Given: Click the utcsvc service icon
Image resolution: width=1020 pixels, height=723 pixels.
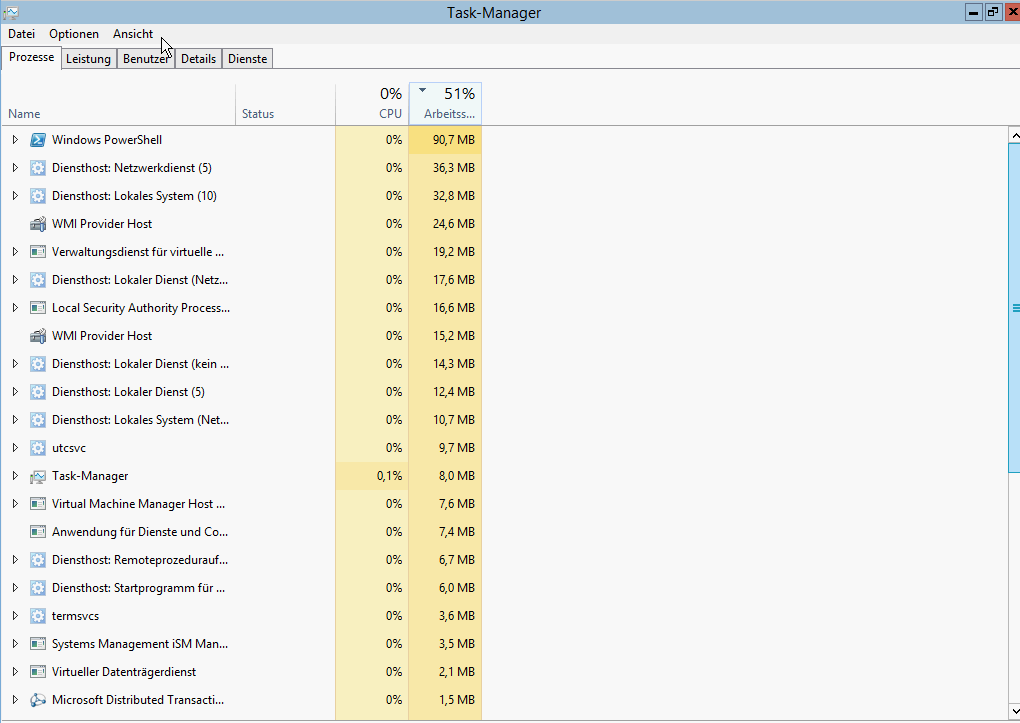Looking at the screenshot, I should tap(38, 448).
